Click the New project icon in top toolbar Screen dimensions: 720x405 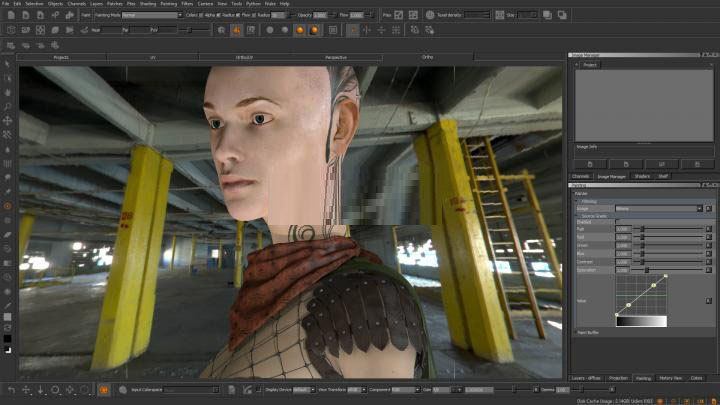(11, 15)
